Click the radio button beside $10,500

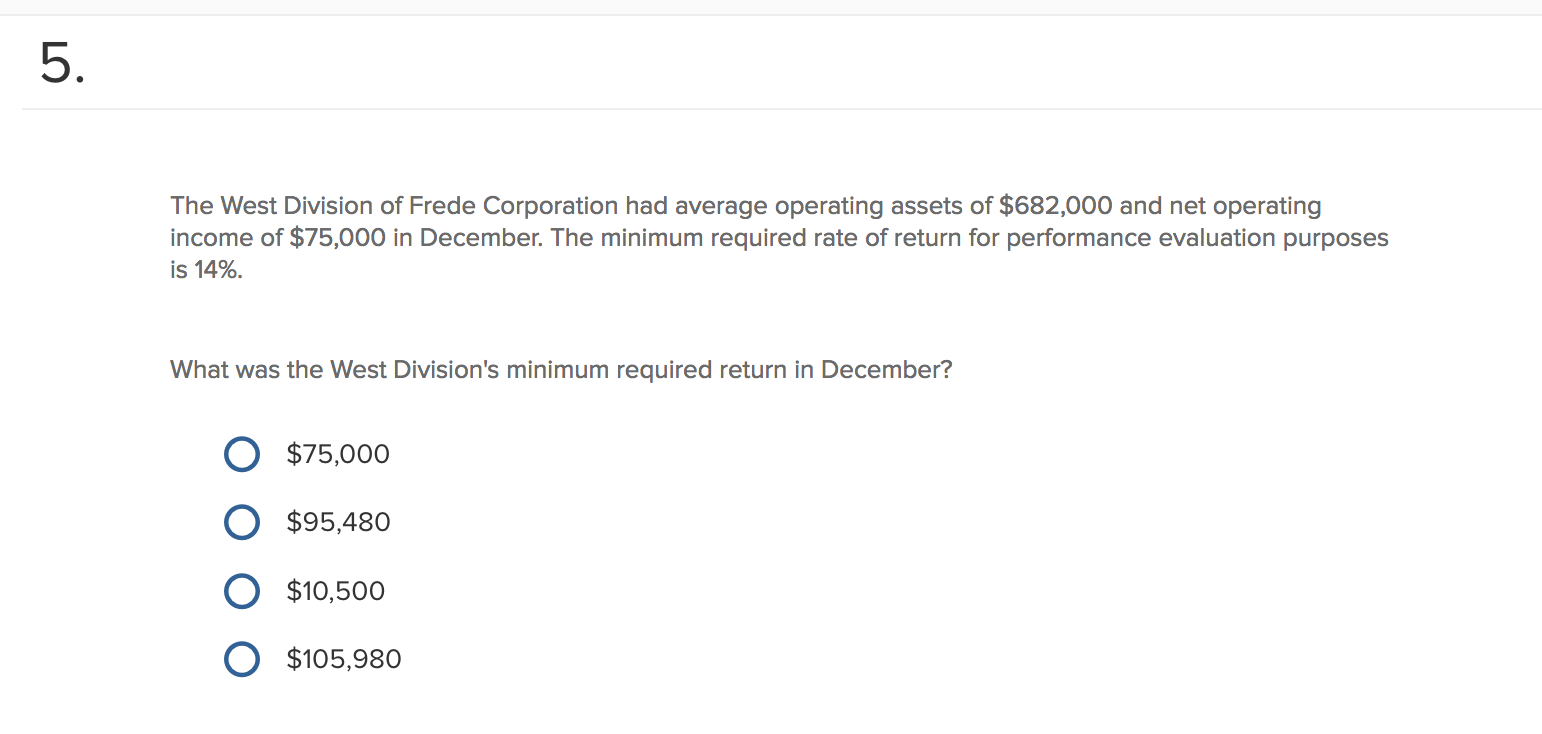[241, 591]
